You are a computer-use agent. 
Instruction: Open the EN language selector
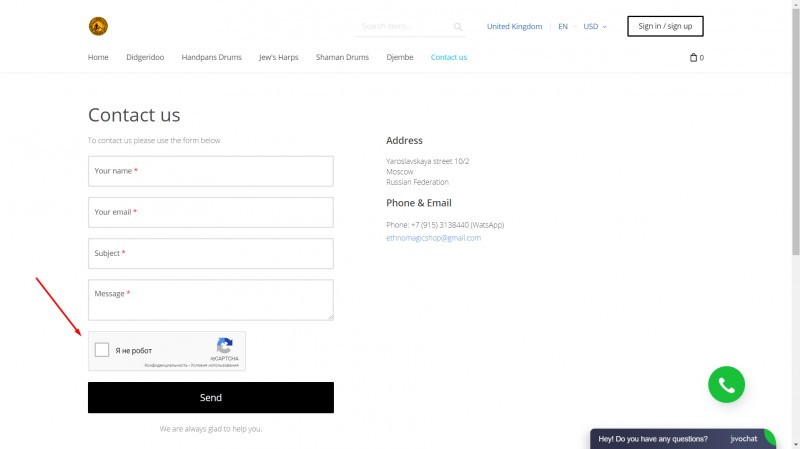click(x=563, y=27)
